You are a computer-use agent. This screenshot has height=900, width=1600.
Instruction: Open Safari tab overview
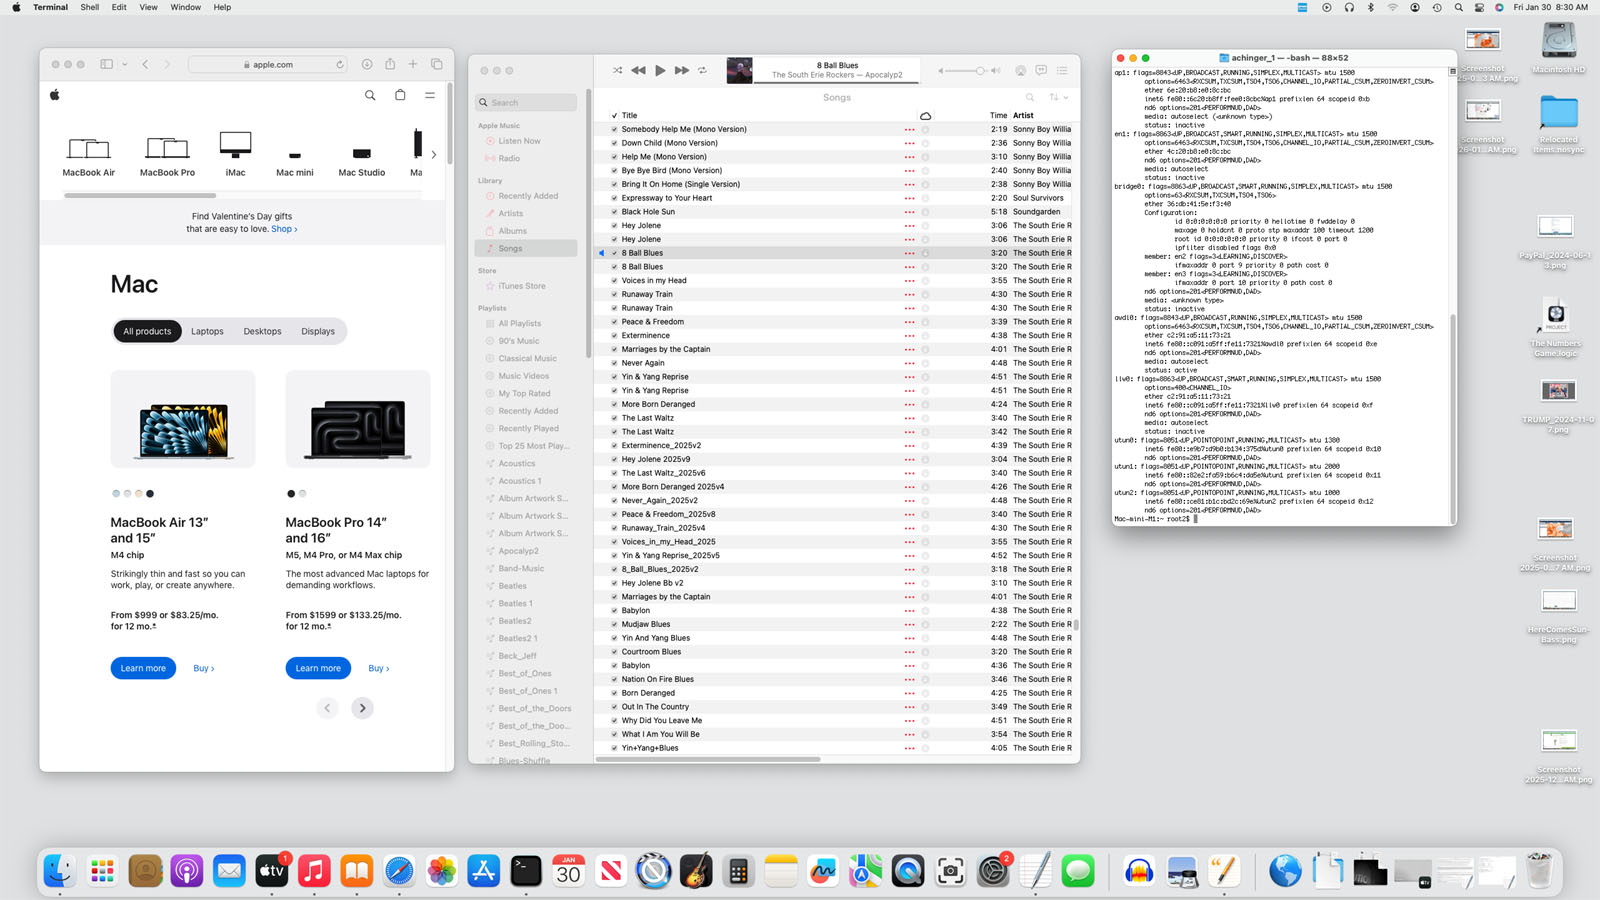(437, 64)
